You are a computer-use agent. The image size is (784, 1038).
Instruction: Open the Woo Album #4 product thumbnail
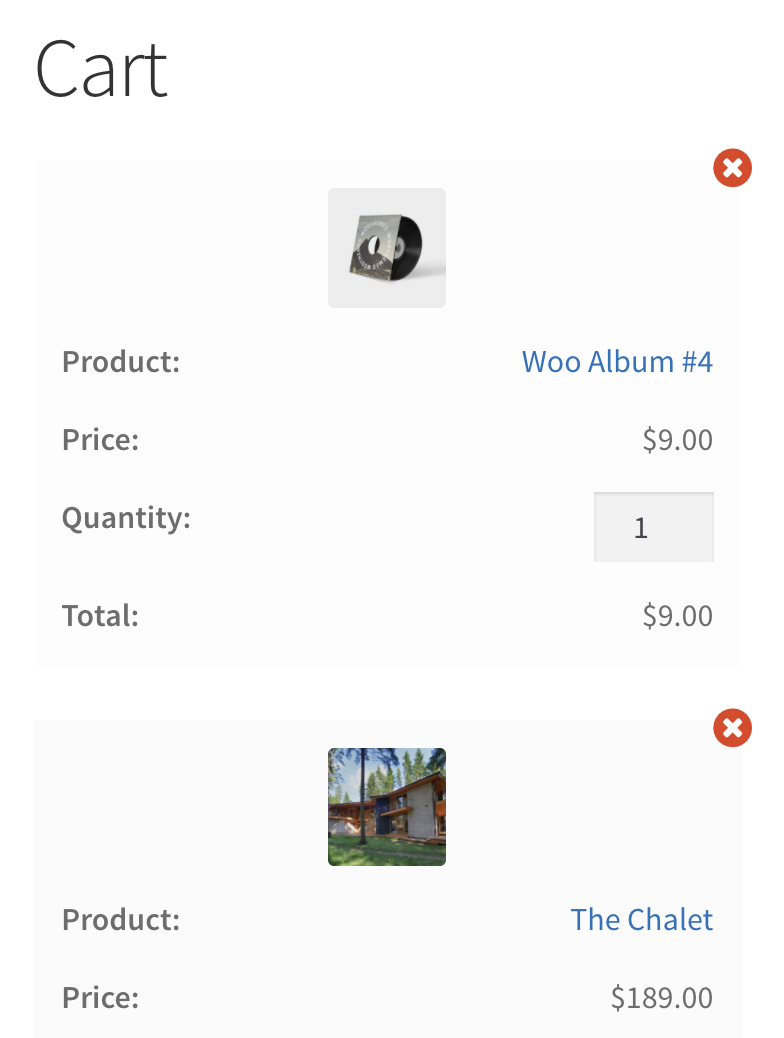point(386,248)
